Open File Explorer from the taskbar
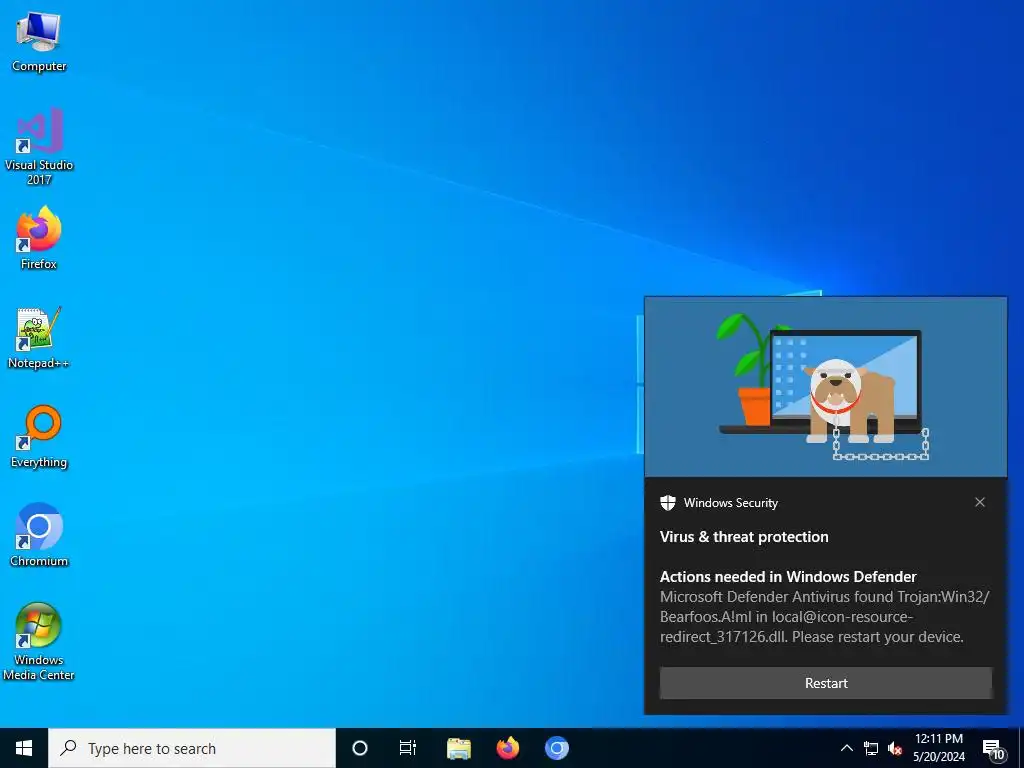1024x768 pixels. [x=458, y=748]
